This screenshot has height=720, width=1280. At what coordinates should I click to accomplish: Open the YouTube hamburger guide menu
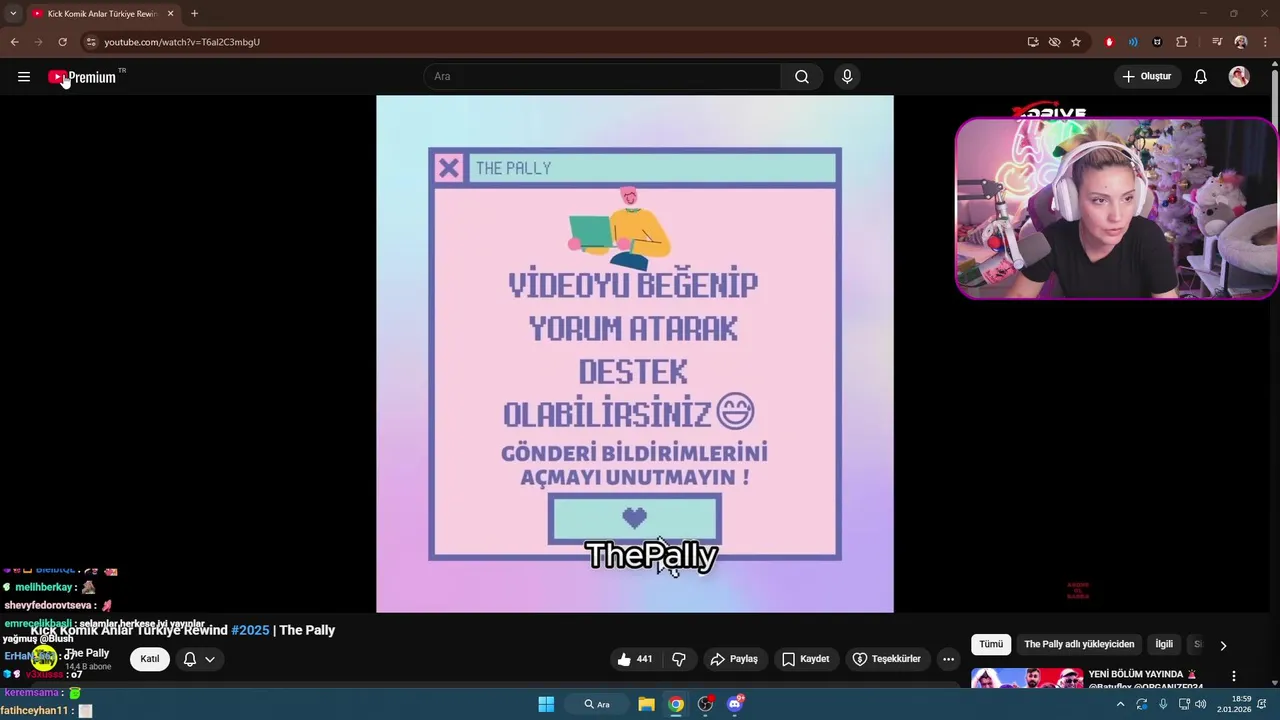24,77
